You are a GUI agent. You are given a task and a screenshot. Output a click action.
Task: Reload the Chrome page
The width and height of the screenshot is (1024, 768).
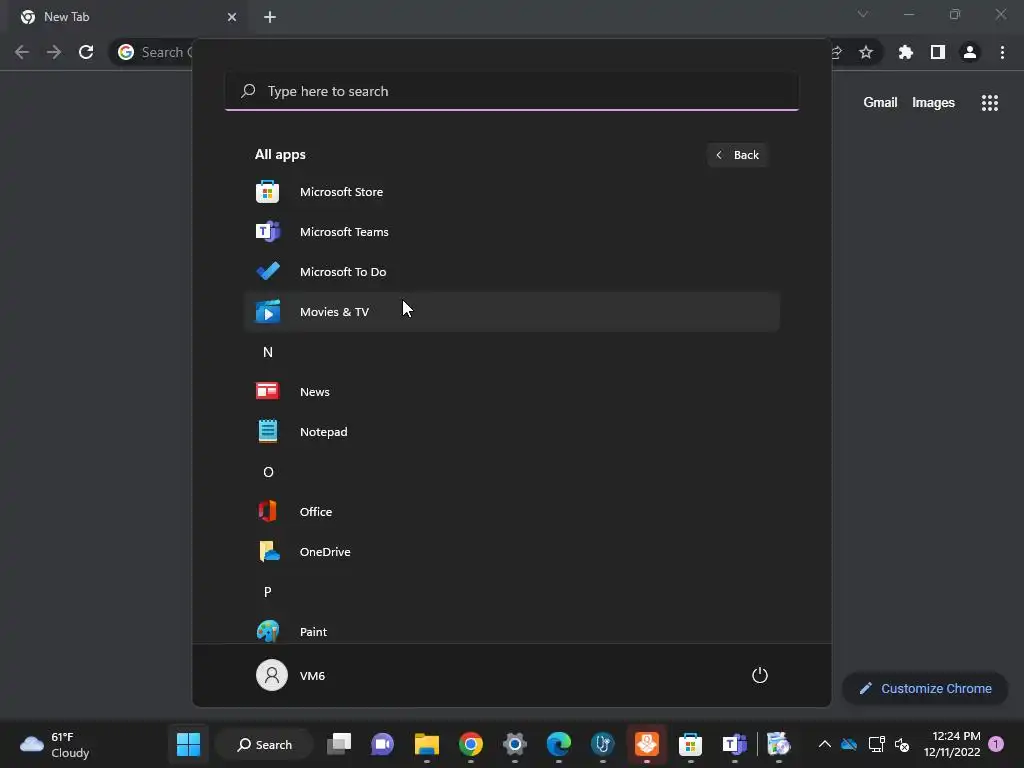point(86,52)
